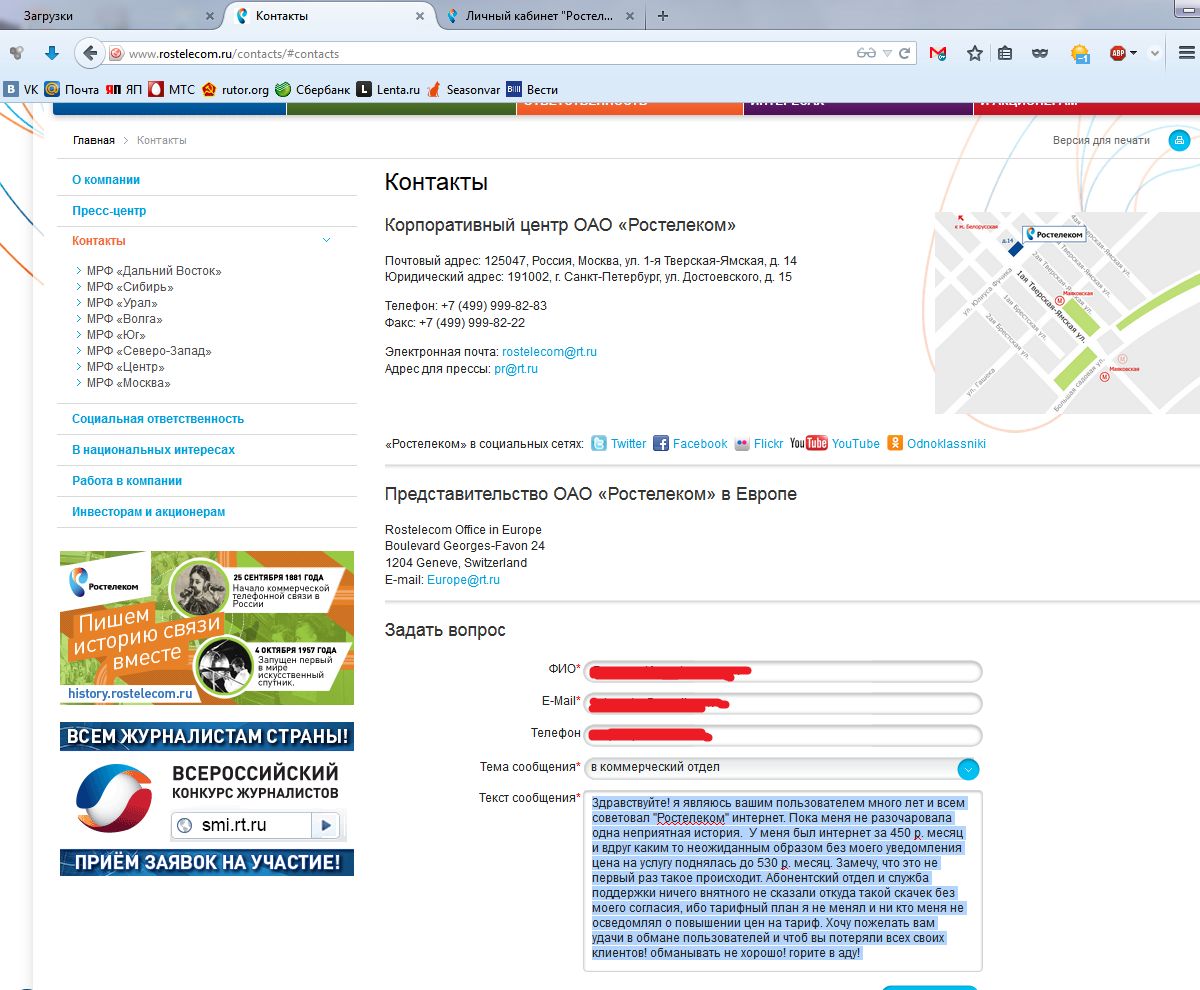Click the Twitter bird icon
1200x990 pixels.
coord(599,444)
